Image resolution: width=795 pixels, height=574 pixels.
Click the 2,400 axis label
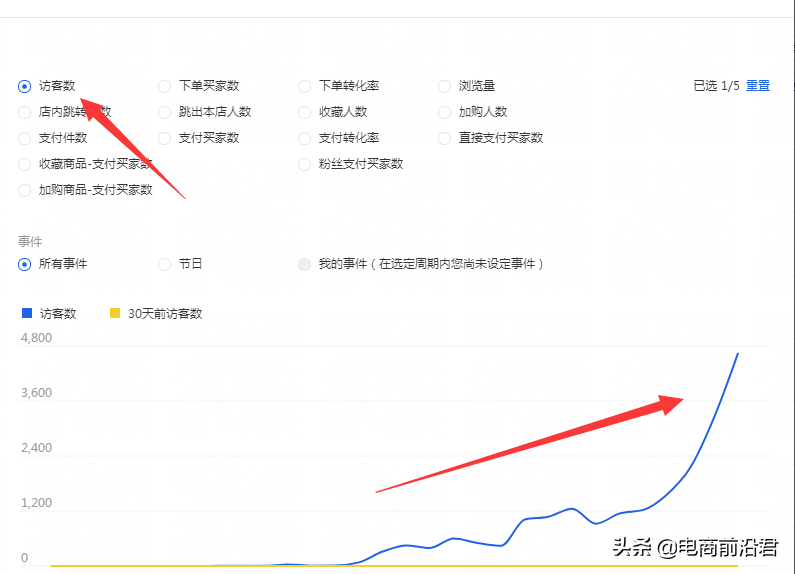coord(37,448)
